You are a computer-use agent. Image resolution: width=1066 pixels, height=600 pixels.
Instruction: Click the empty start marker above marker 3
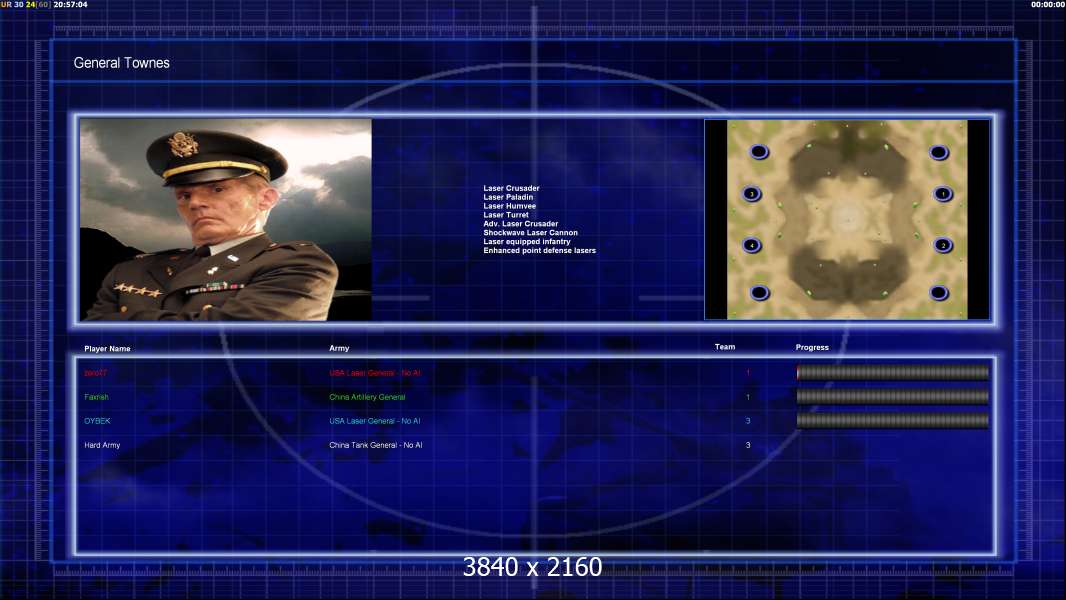point(759,152)
